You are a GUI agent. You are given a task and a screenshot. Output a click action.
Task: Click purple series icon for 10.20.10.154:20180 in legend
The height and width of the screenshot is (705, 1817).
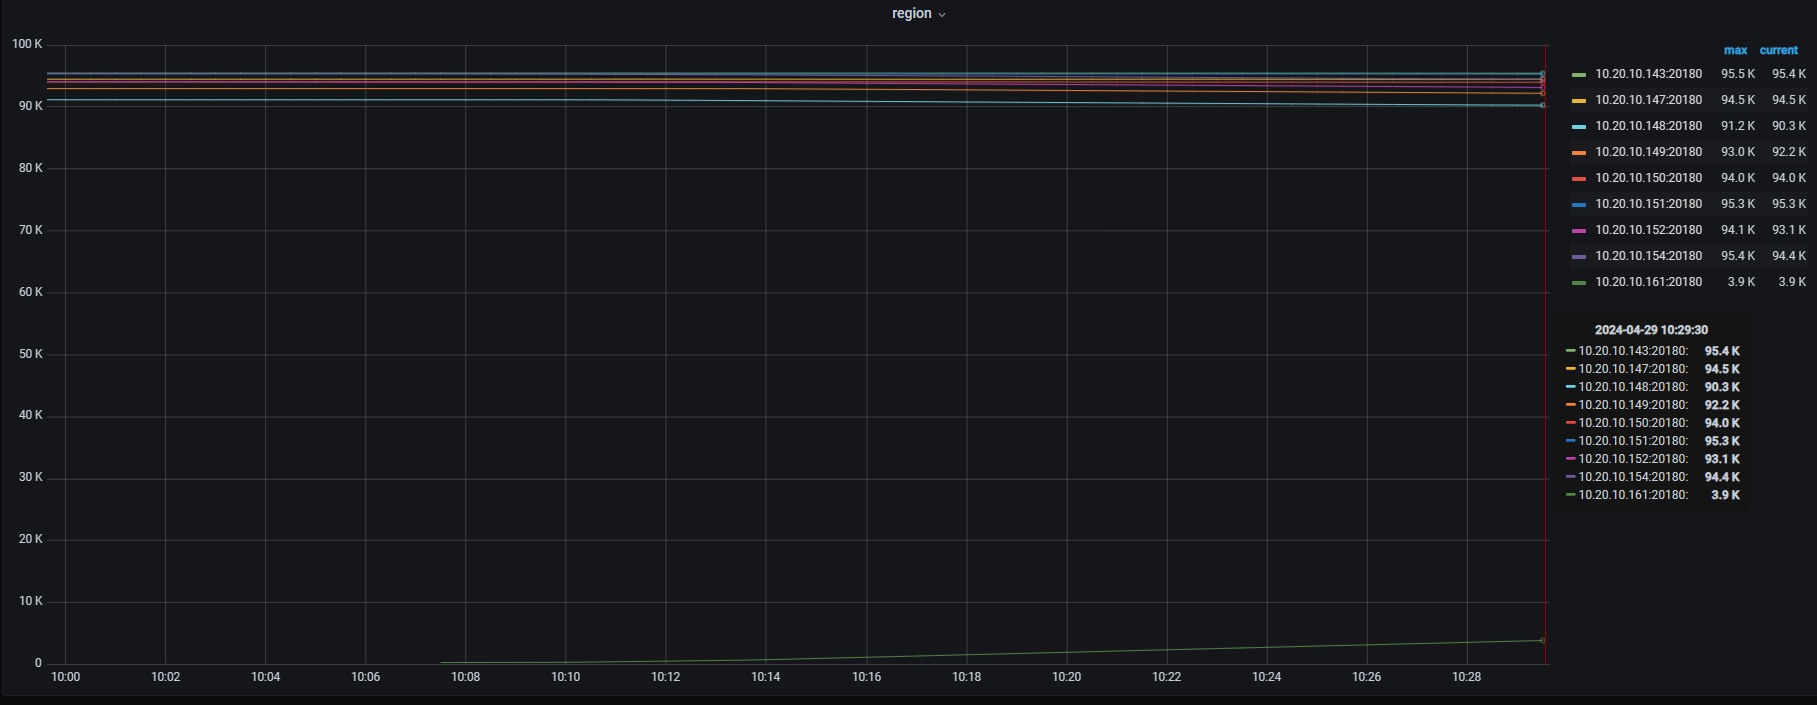click(1579, 257)
